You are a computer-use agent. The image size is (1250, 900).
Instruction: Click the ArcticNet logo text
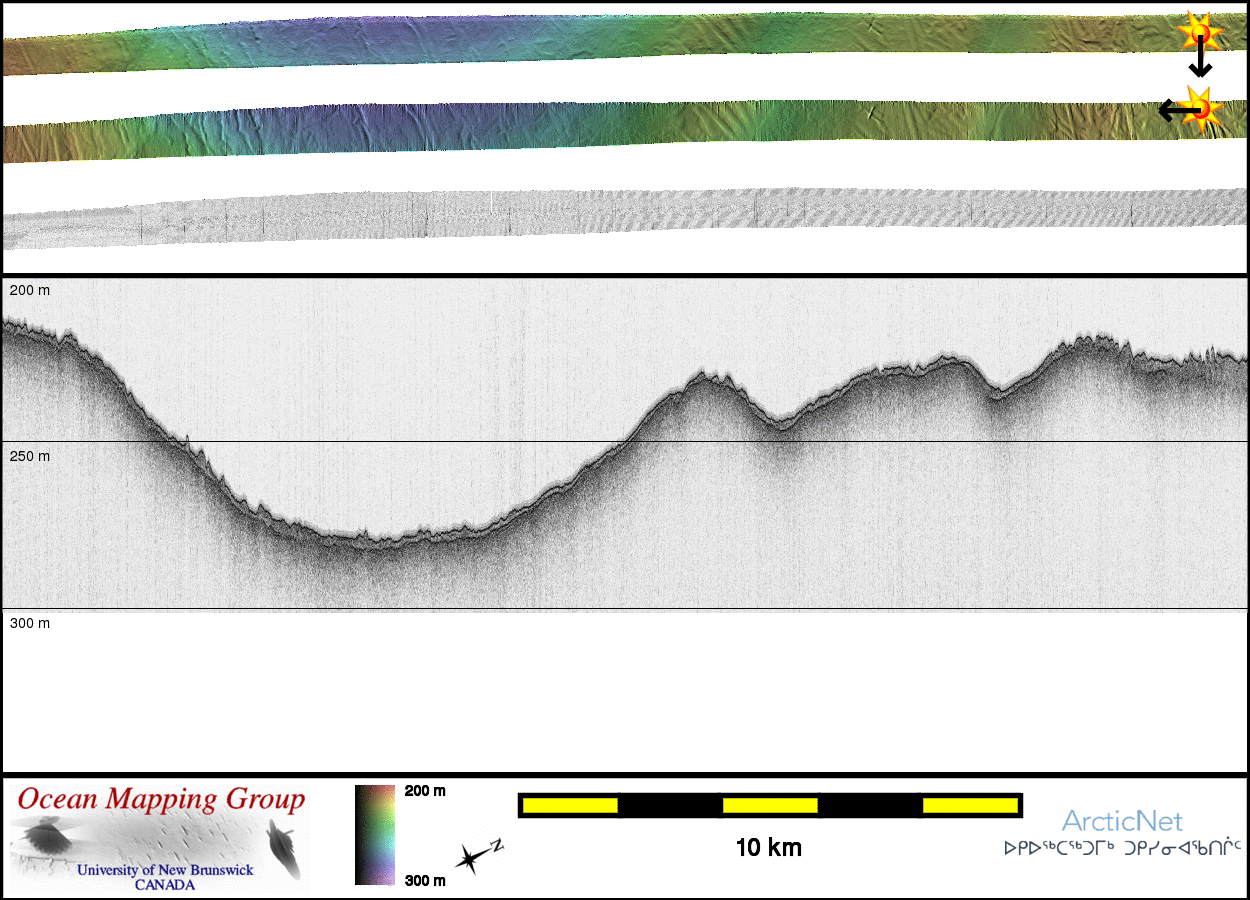pos(1121,821)
